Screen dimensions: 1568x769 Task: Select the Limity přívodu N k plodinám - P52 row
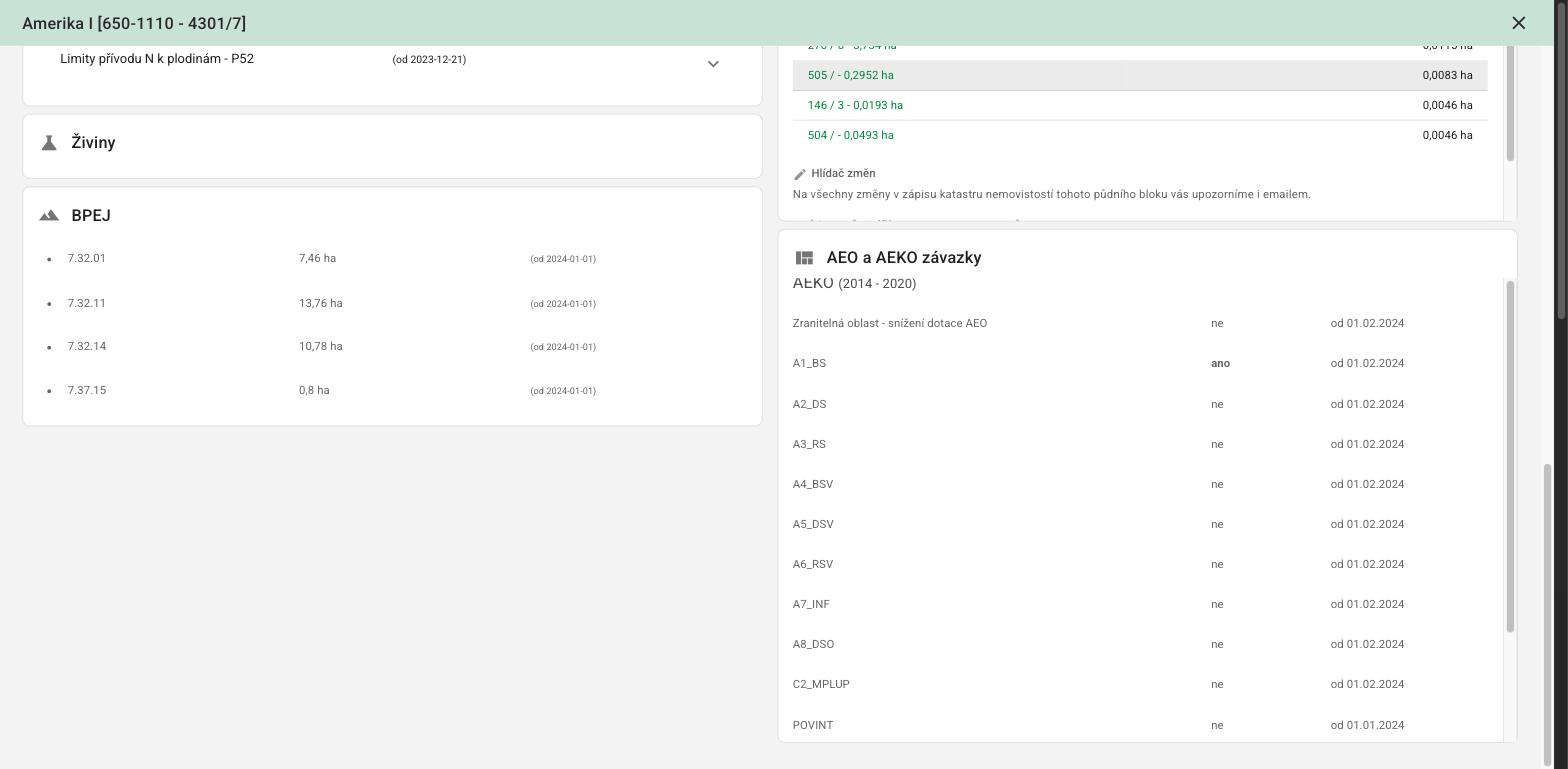tap(392, 62)
